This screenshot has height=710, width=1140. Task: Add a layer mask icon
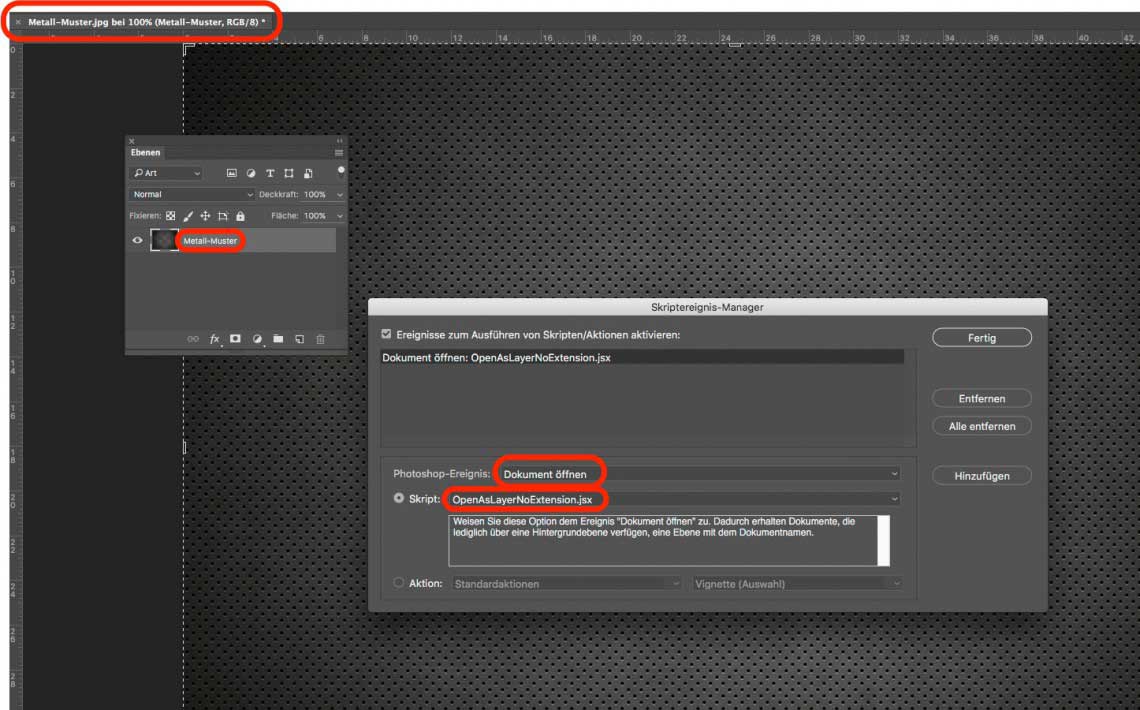coord(236,339)
